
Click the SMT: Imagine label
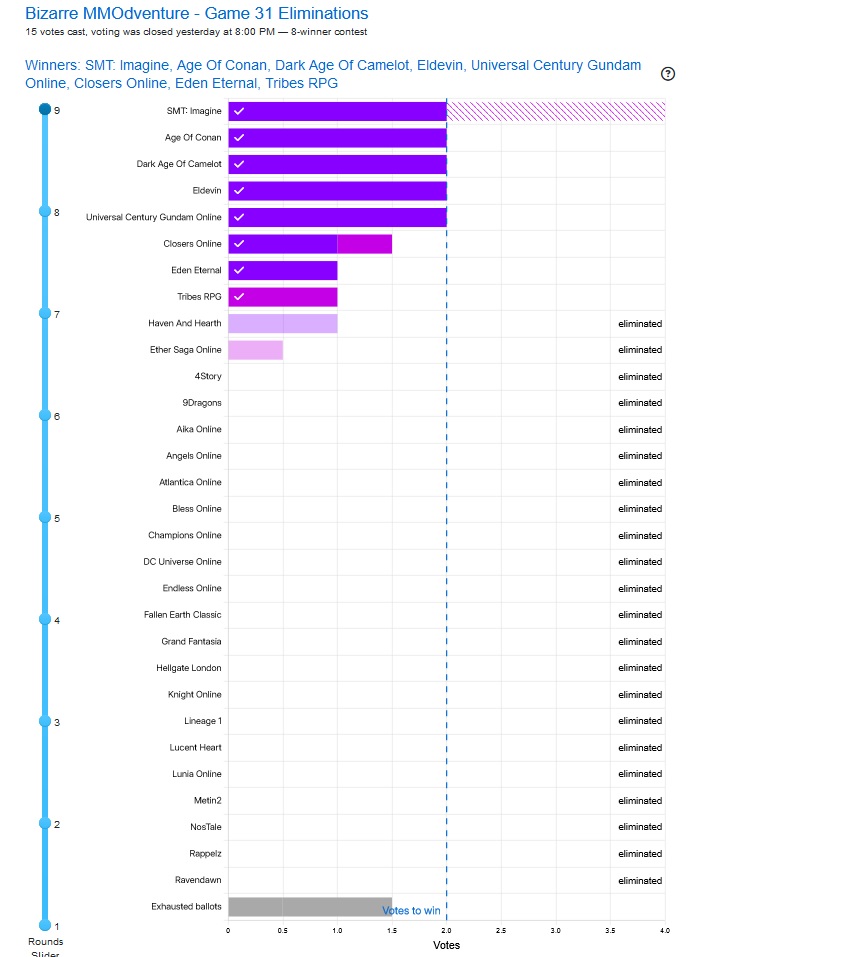point(194,111)
